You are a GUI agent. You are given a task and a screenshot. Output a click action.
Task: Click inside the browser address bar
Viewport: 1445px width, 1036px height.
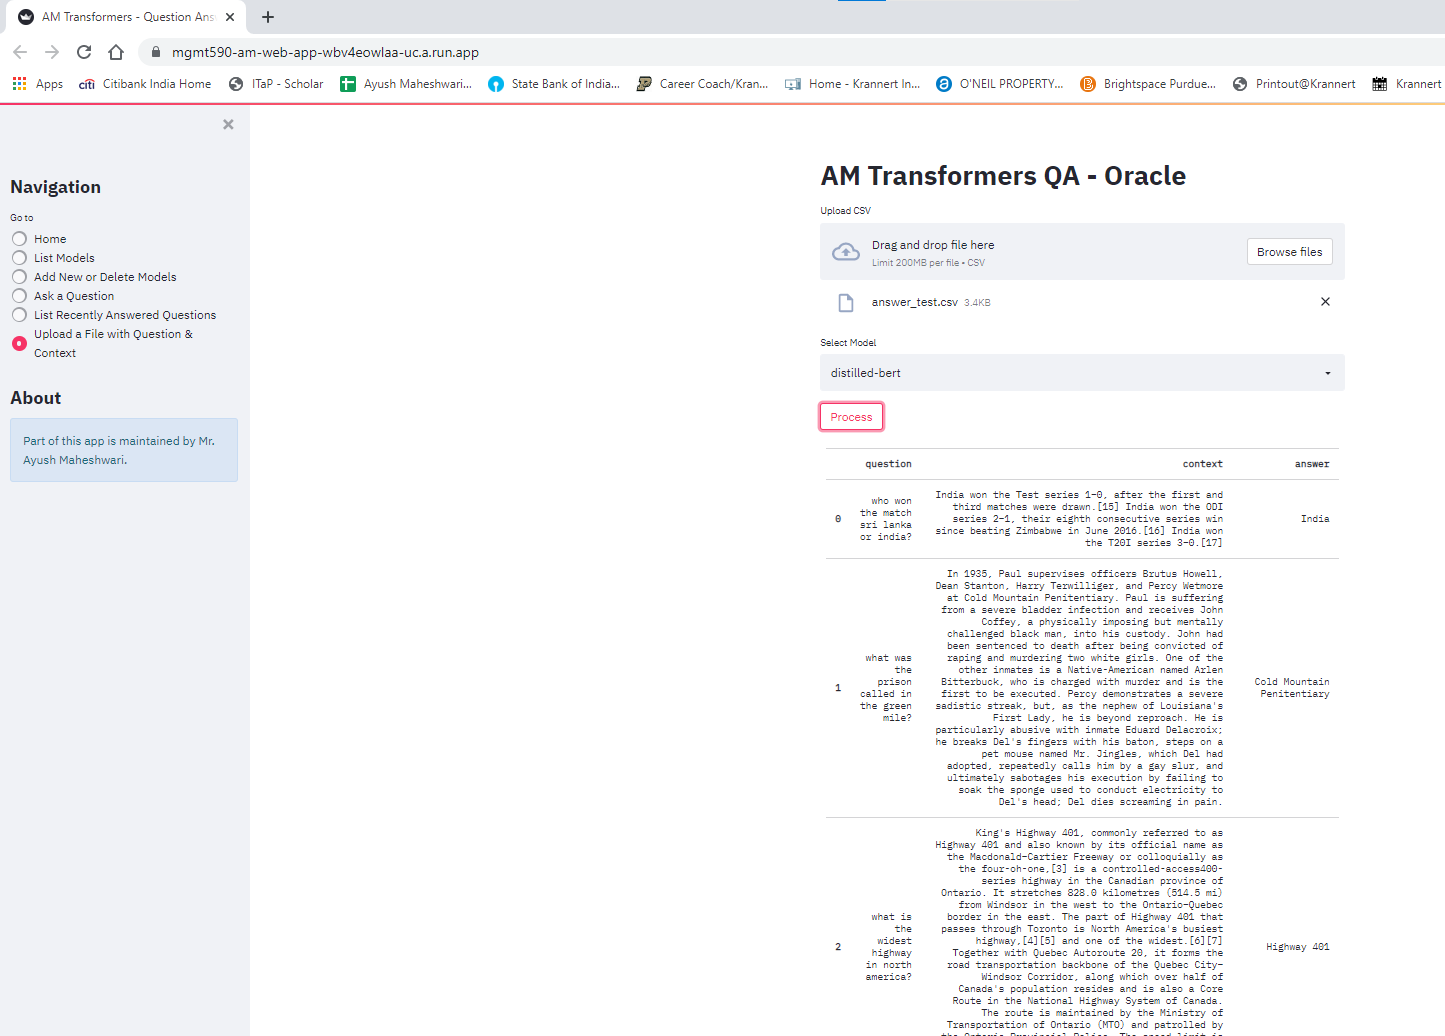click(x=400, y=51)
